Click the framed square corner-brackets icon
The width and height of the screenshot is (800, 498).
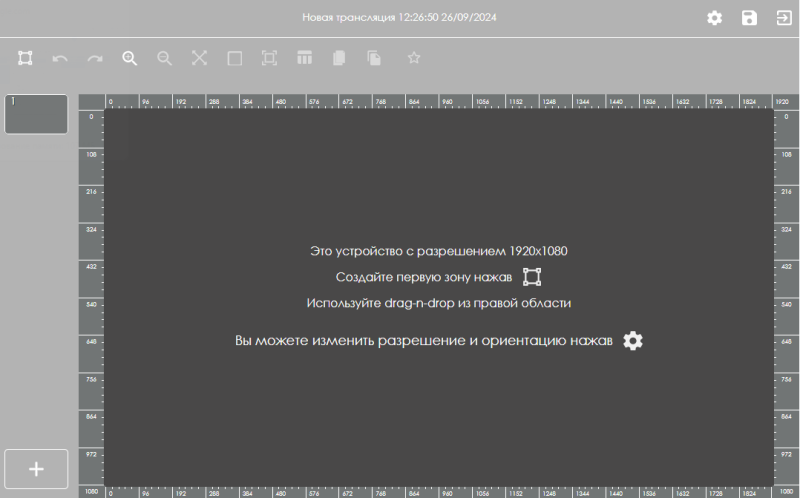tap(269, 58)
